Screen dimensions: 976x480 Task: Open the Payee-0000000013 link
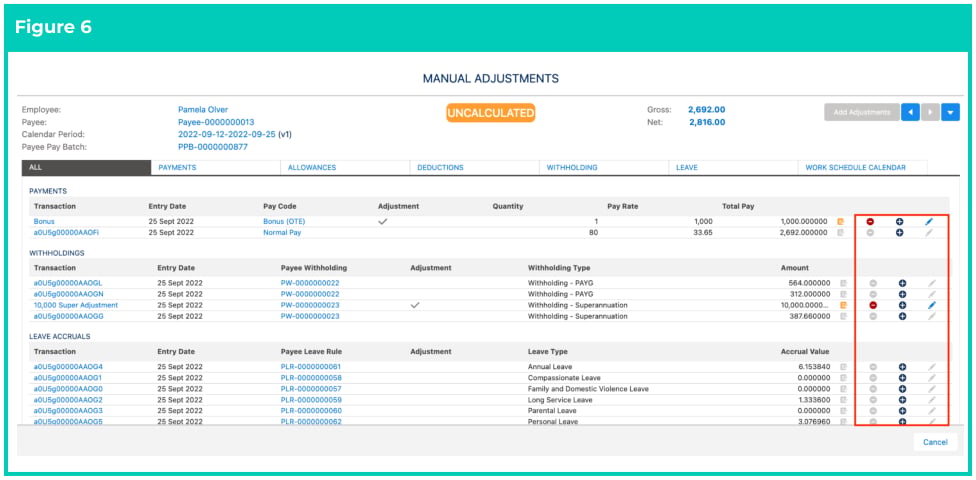coord(216,122)
